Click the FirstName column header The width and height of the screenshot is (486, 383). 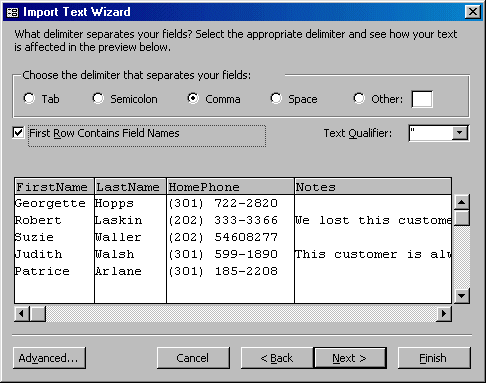point(54,187)
